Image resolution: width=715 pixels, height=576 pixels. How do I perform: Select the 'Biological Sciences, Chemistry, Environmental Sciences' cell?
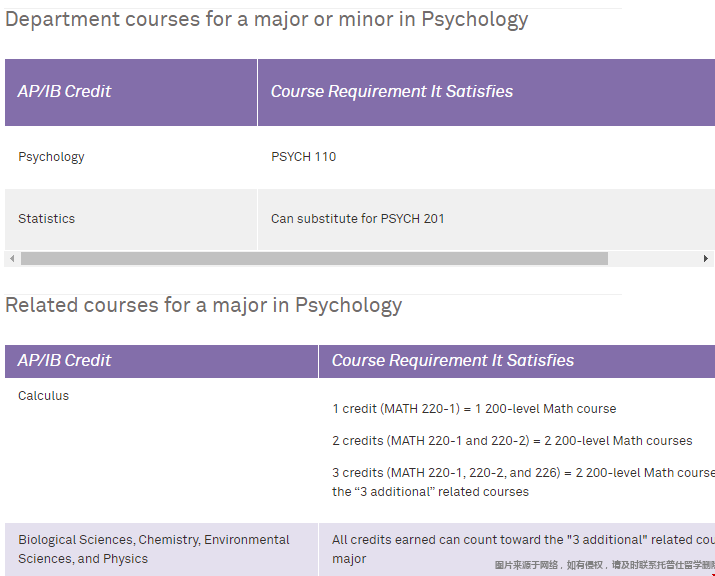[x=153, y=549]
